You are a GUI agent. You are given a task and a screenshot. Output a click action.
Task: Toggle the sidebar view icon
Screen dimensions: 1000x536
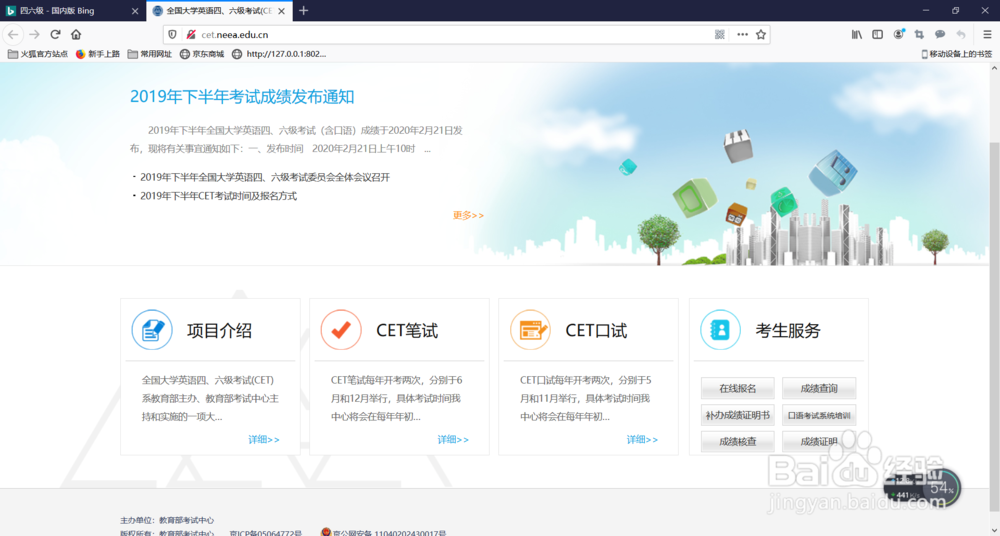pyautogui.click(x=878, y=34)
